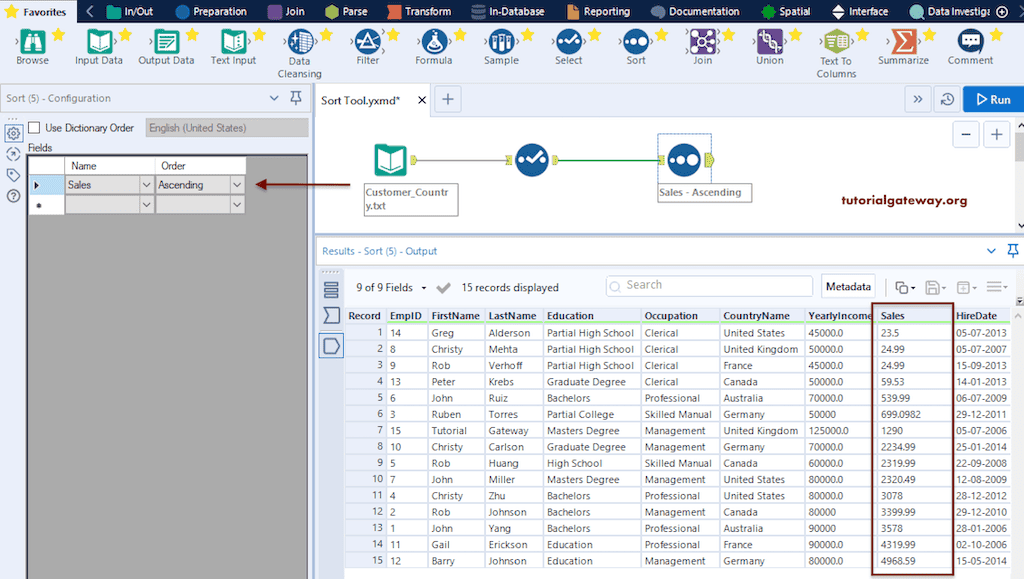Click the Union tool icon
Image resolution: width=1024 pixels, height=579 pixels.
(769, 42)
